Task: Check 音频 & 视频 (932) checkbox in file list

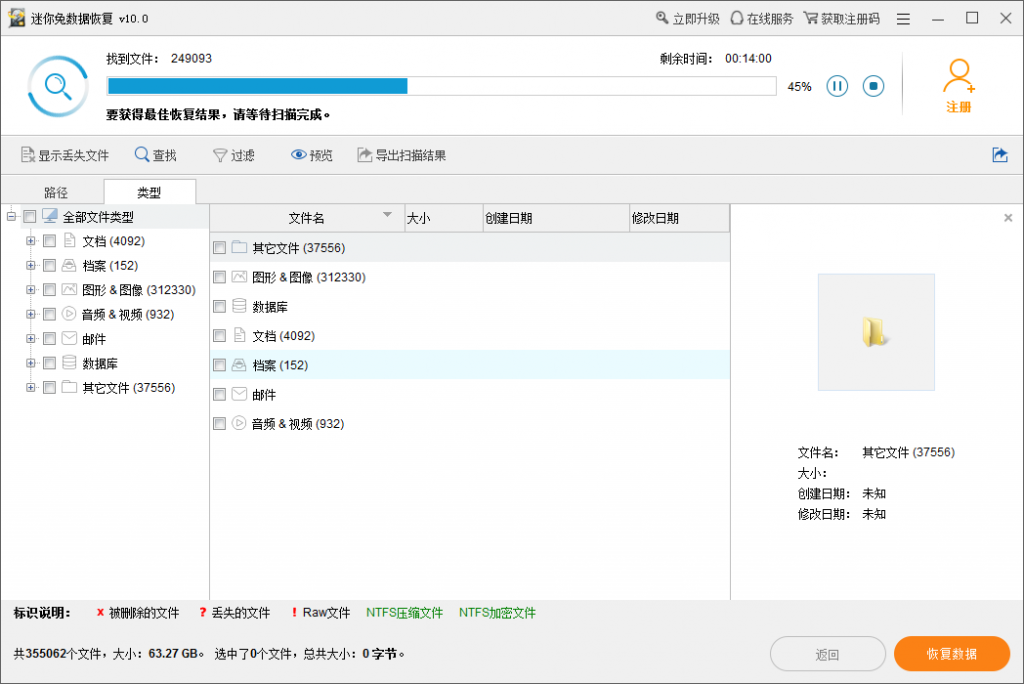Action: tap(219, 424)
